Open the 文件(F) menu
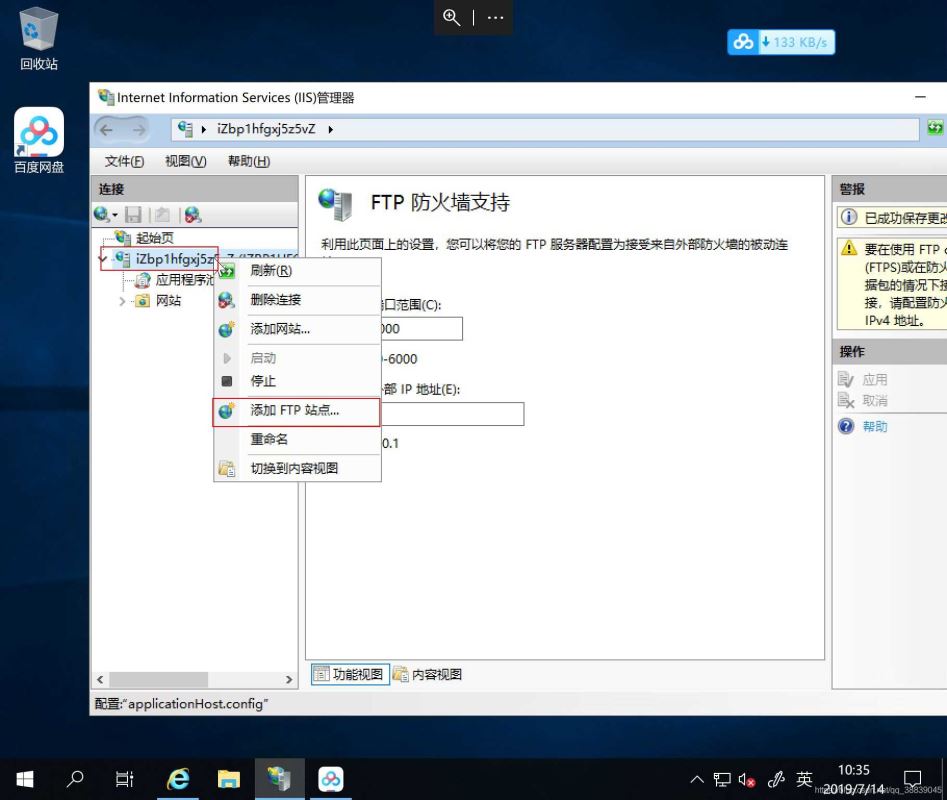This screenshot has height=800, width=947. 124,161
